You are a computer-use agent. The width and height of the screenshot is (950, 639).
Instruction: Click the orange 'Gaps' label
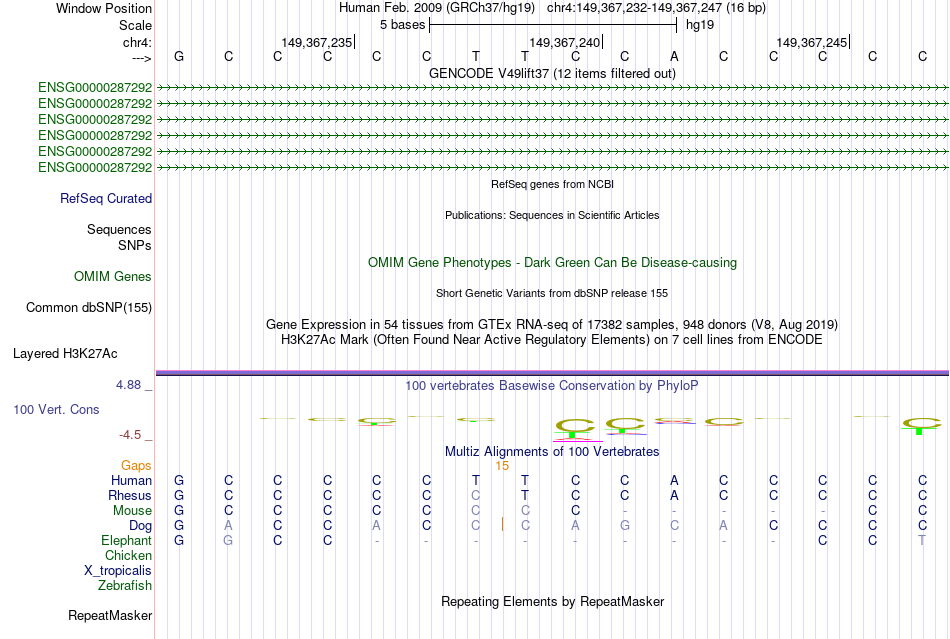136,465
